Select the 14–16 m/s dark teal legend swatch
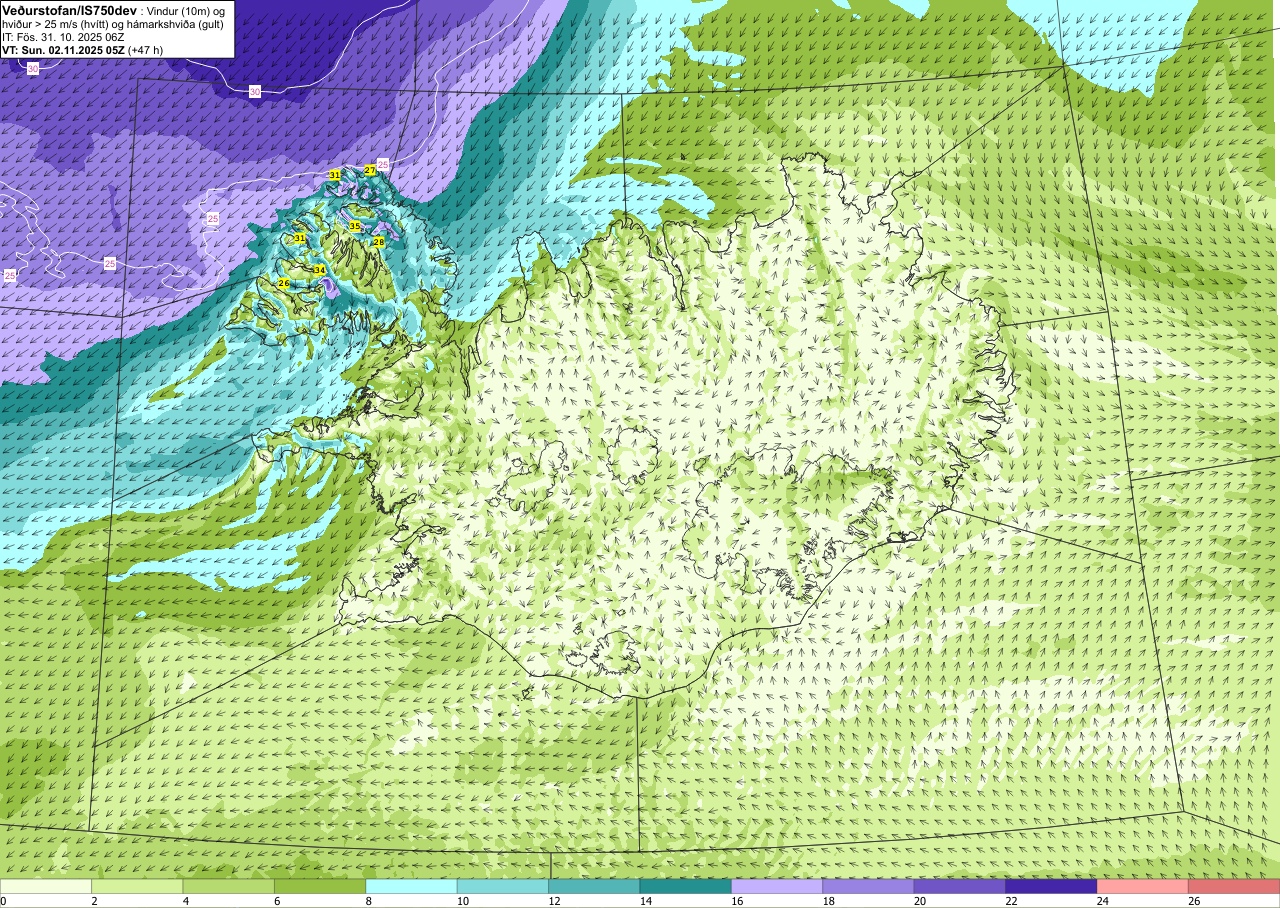This screenshot has width=1280, height=908. 686,886
